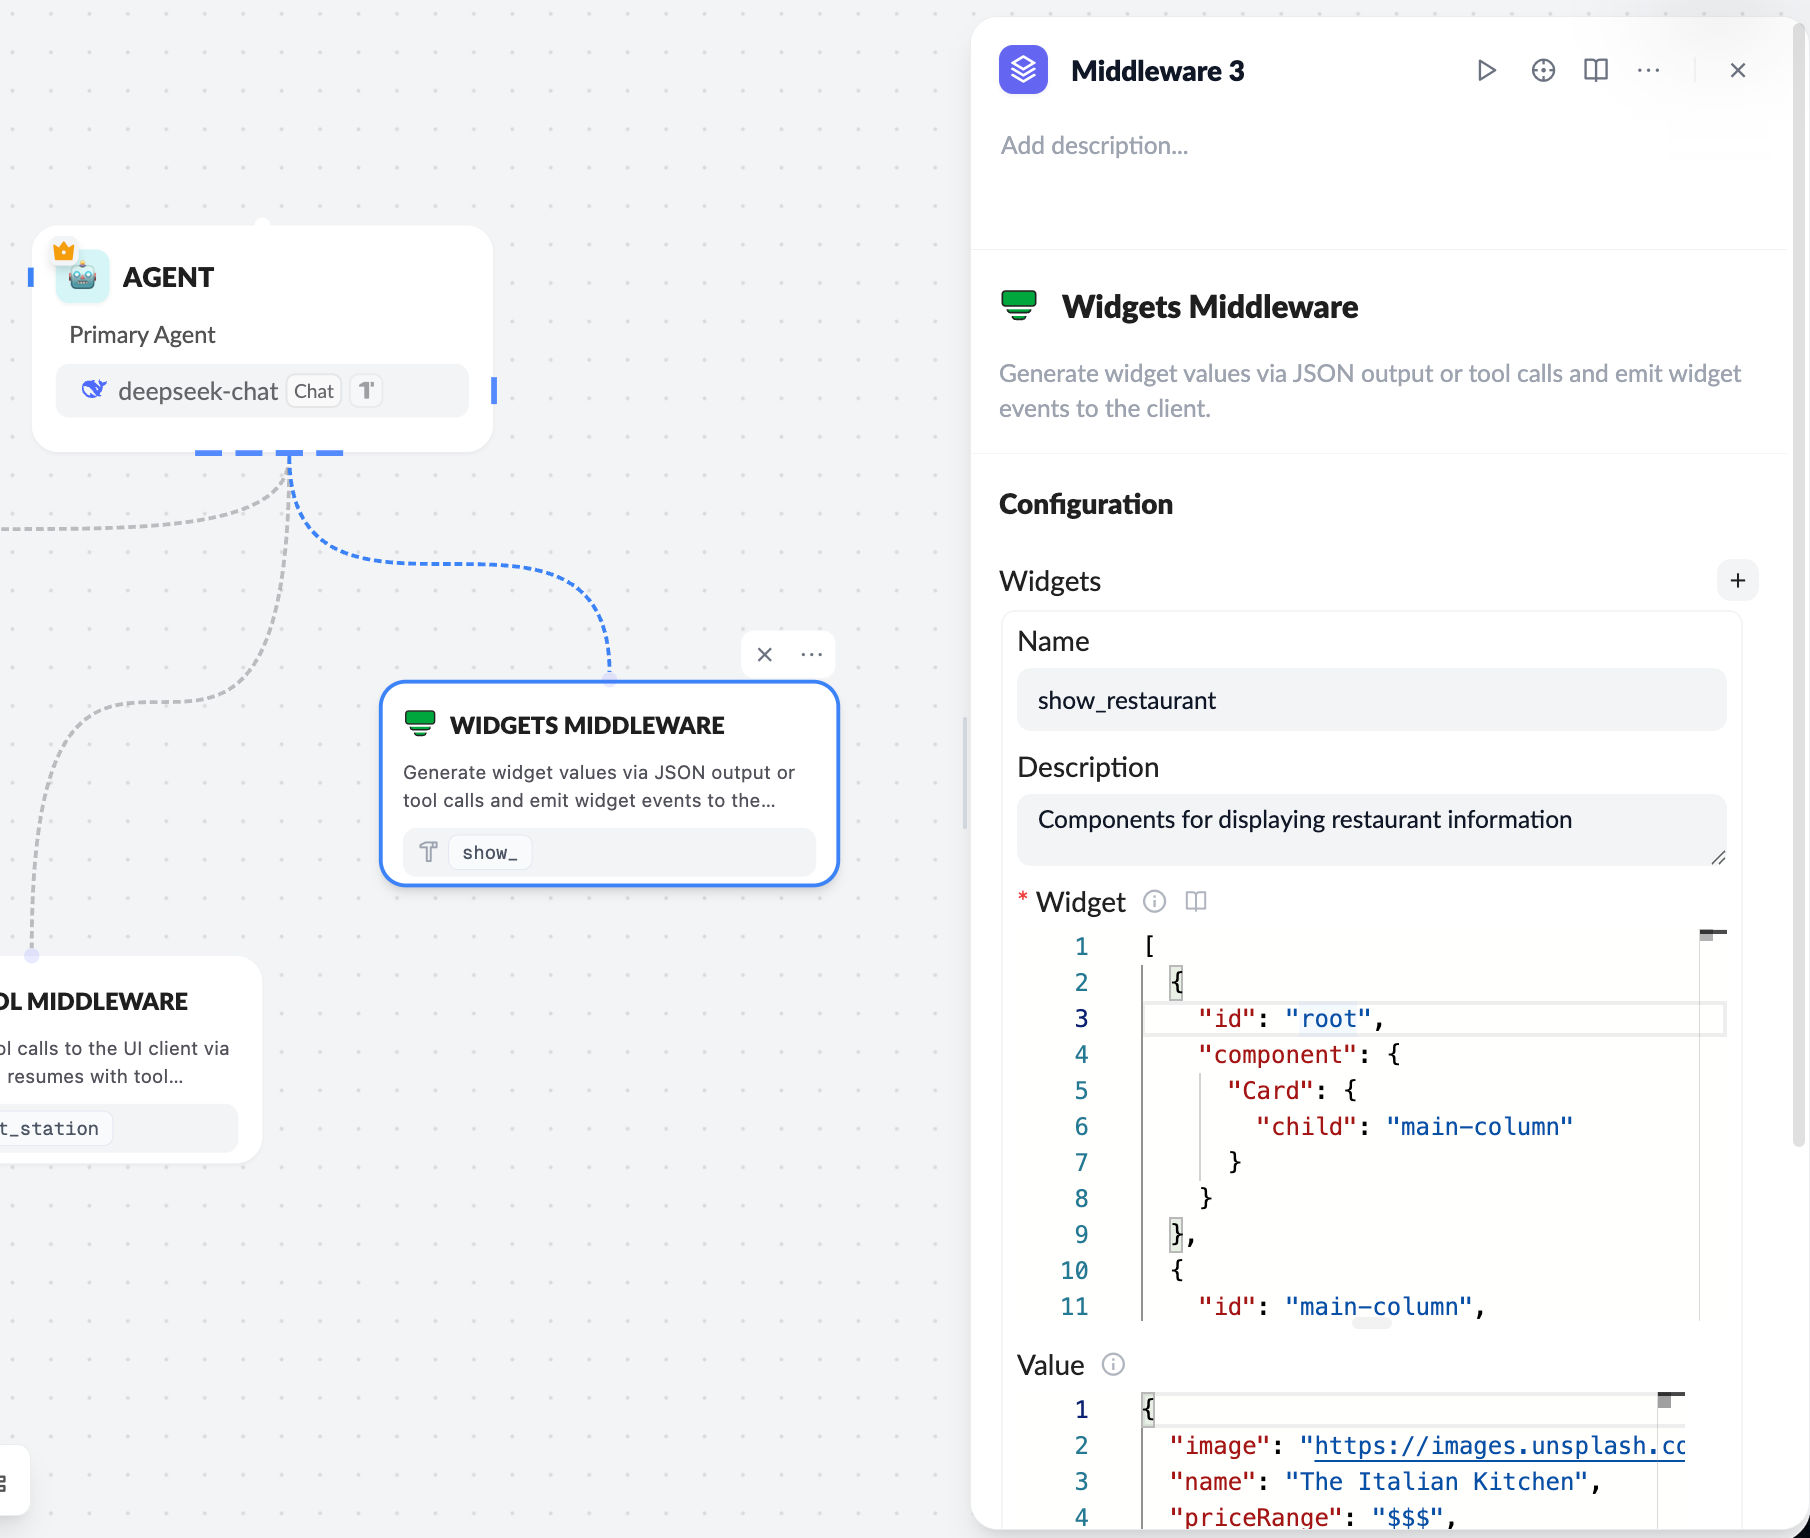Click the info icon next to Widget label
This screenshot has height=1538, width=1810.
1154,901
